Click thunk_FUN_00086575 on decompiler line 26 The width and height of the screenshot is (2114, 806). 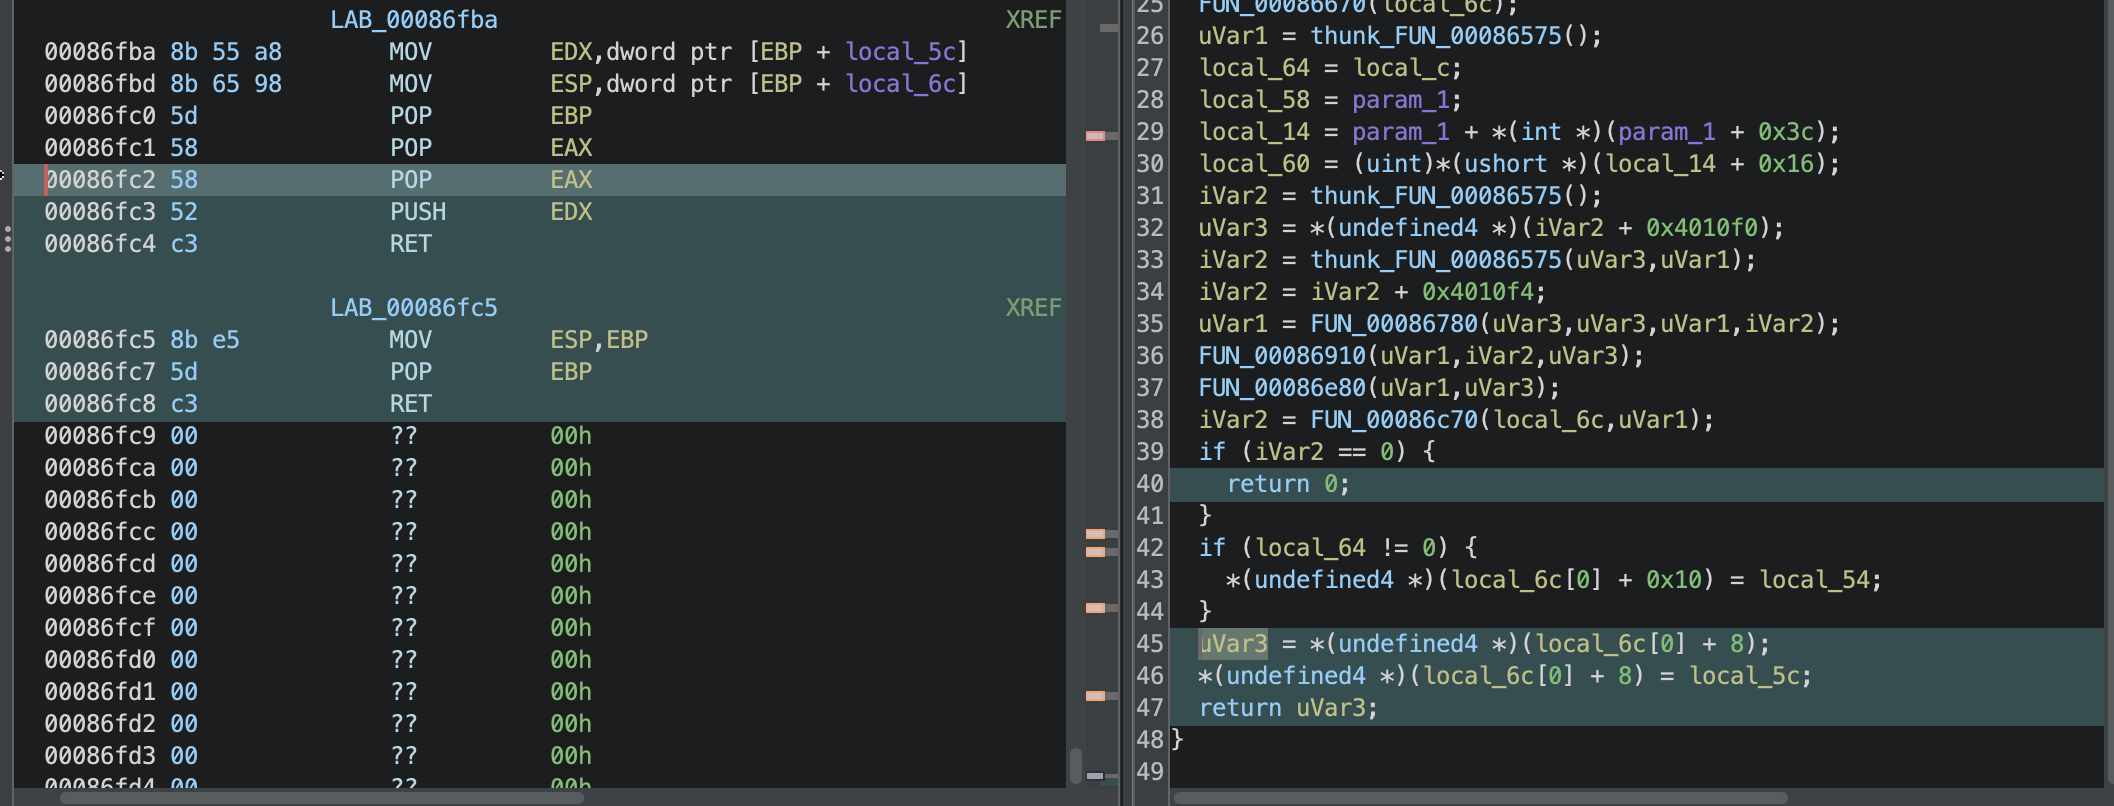[x=1436, y=36]
